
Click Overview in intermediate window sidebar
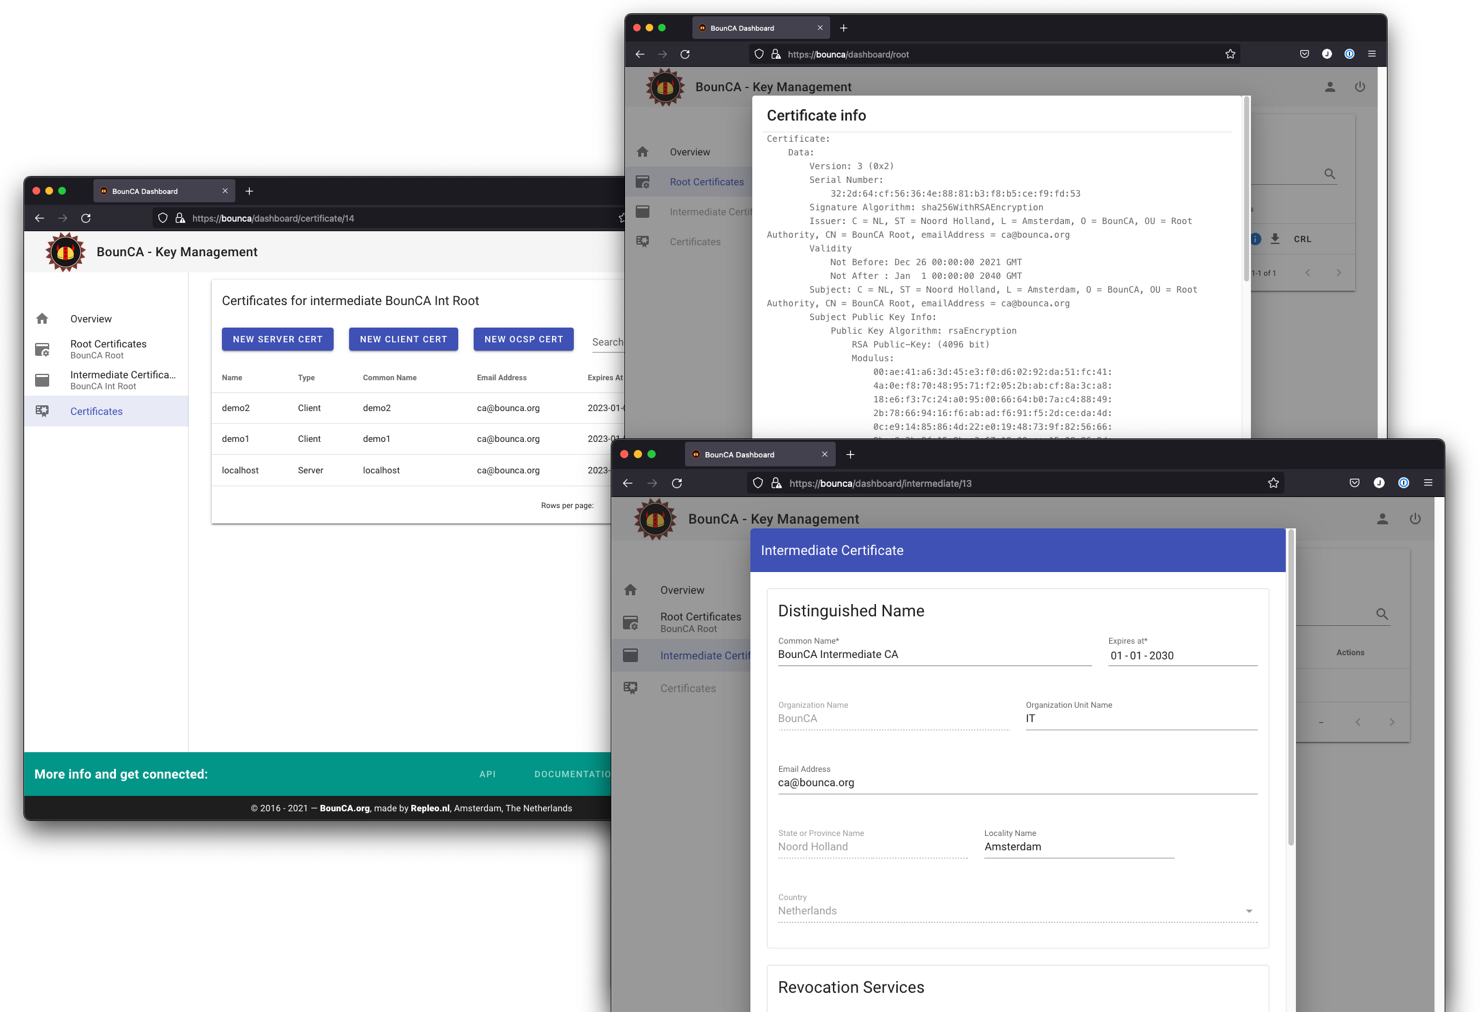tap(682, 590)
